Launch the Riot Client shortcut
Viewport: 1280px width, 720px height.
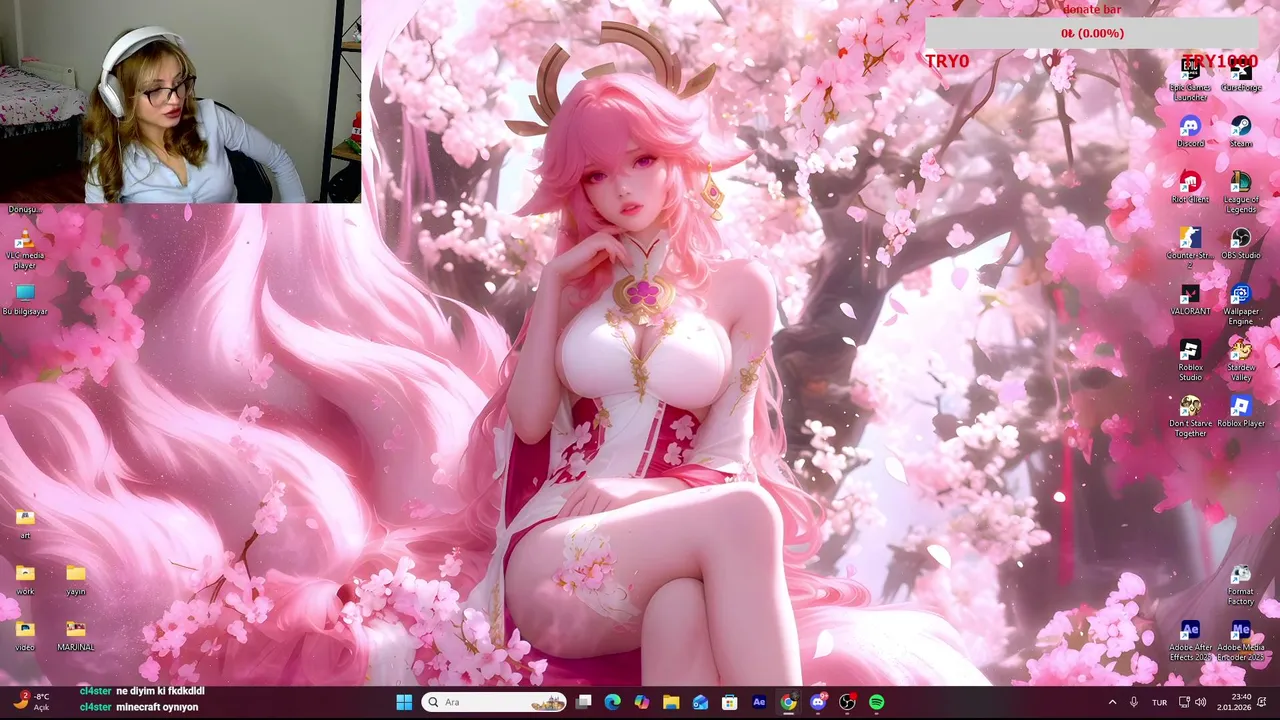click(1190, 188)
